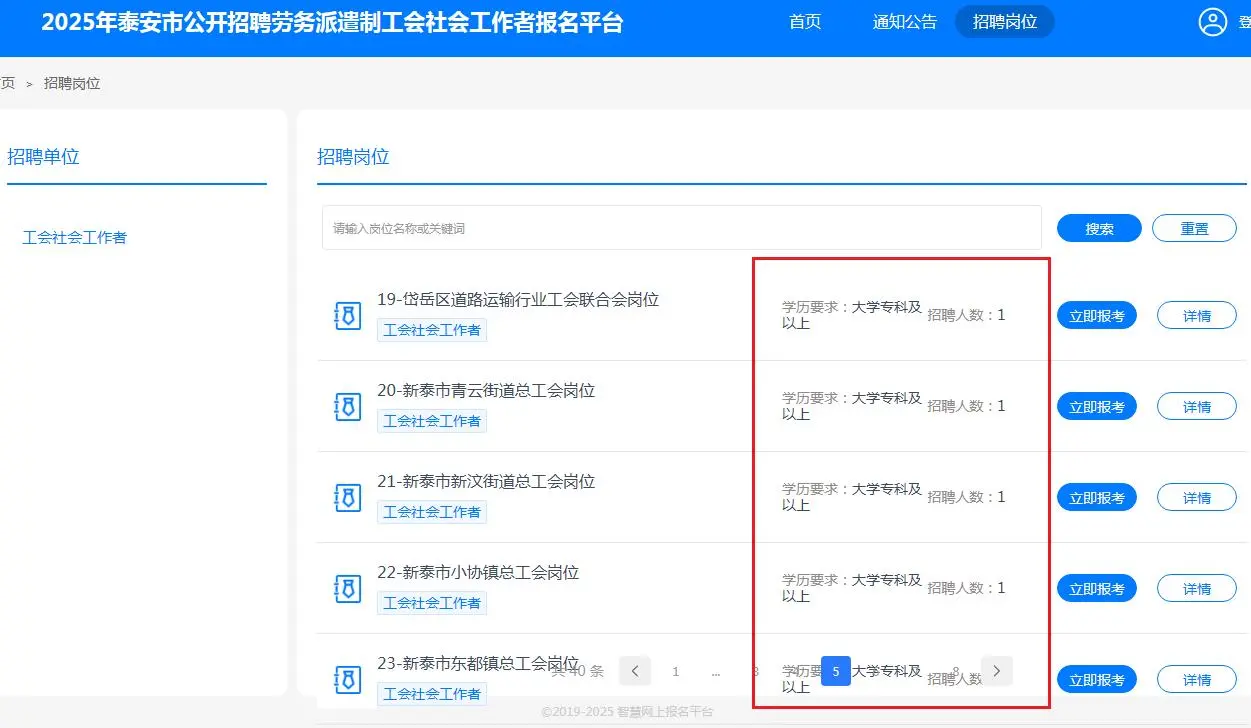Viewport: 1251px width, 728px height.
Task: Click the previous page arrow icon
Action: tap(635, 671)
